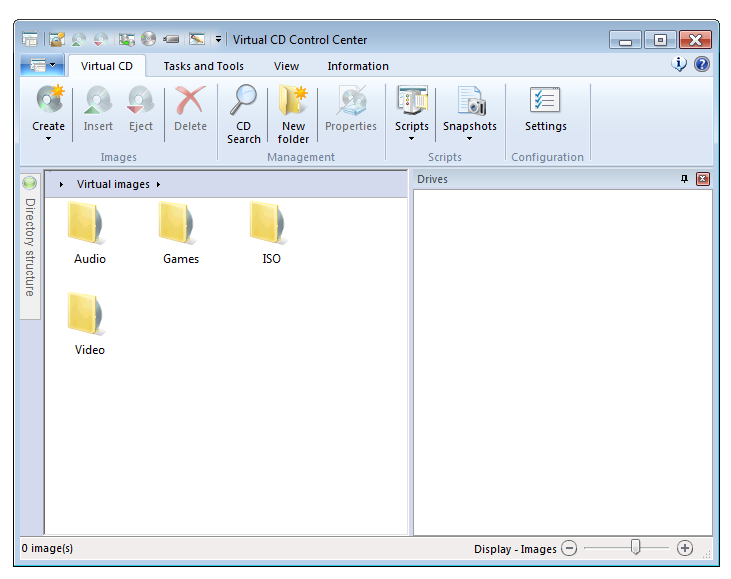
Task: Expand arrow after Virtual images breadcrumb
Action: pos(159,185)
